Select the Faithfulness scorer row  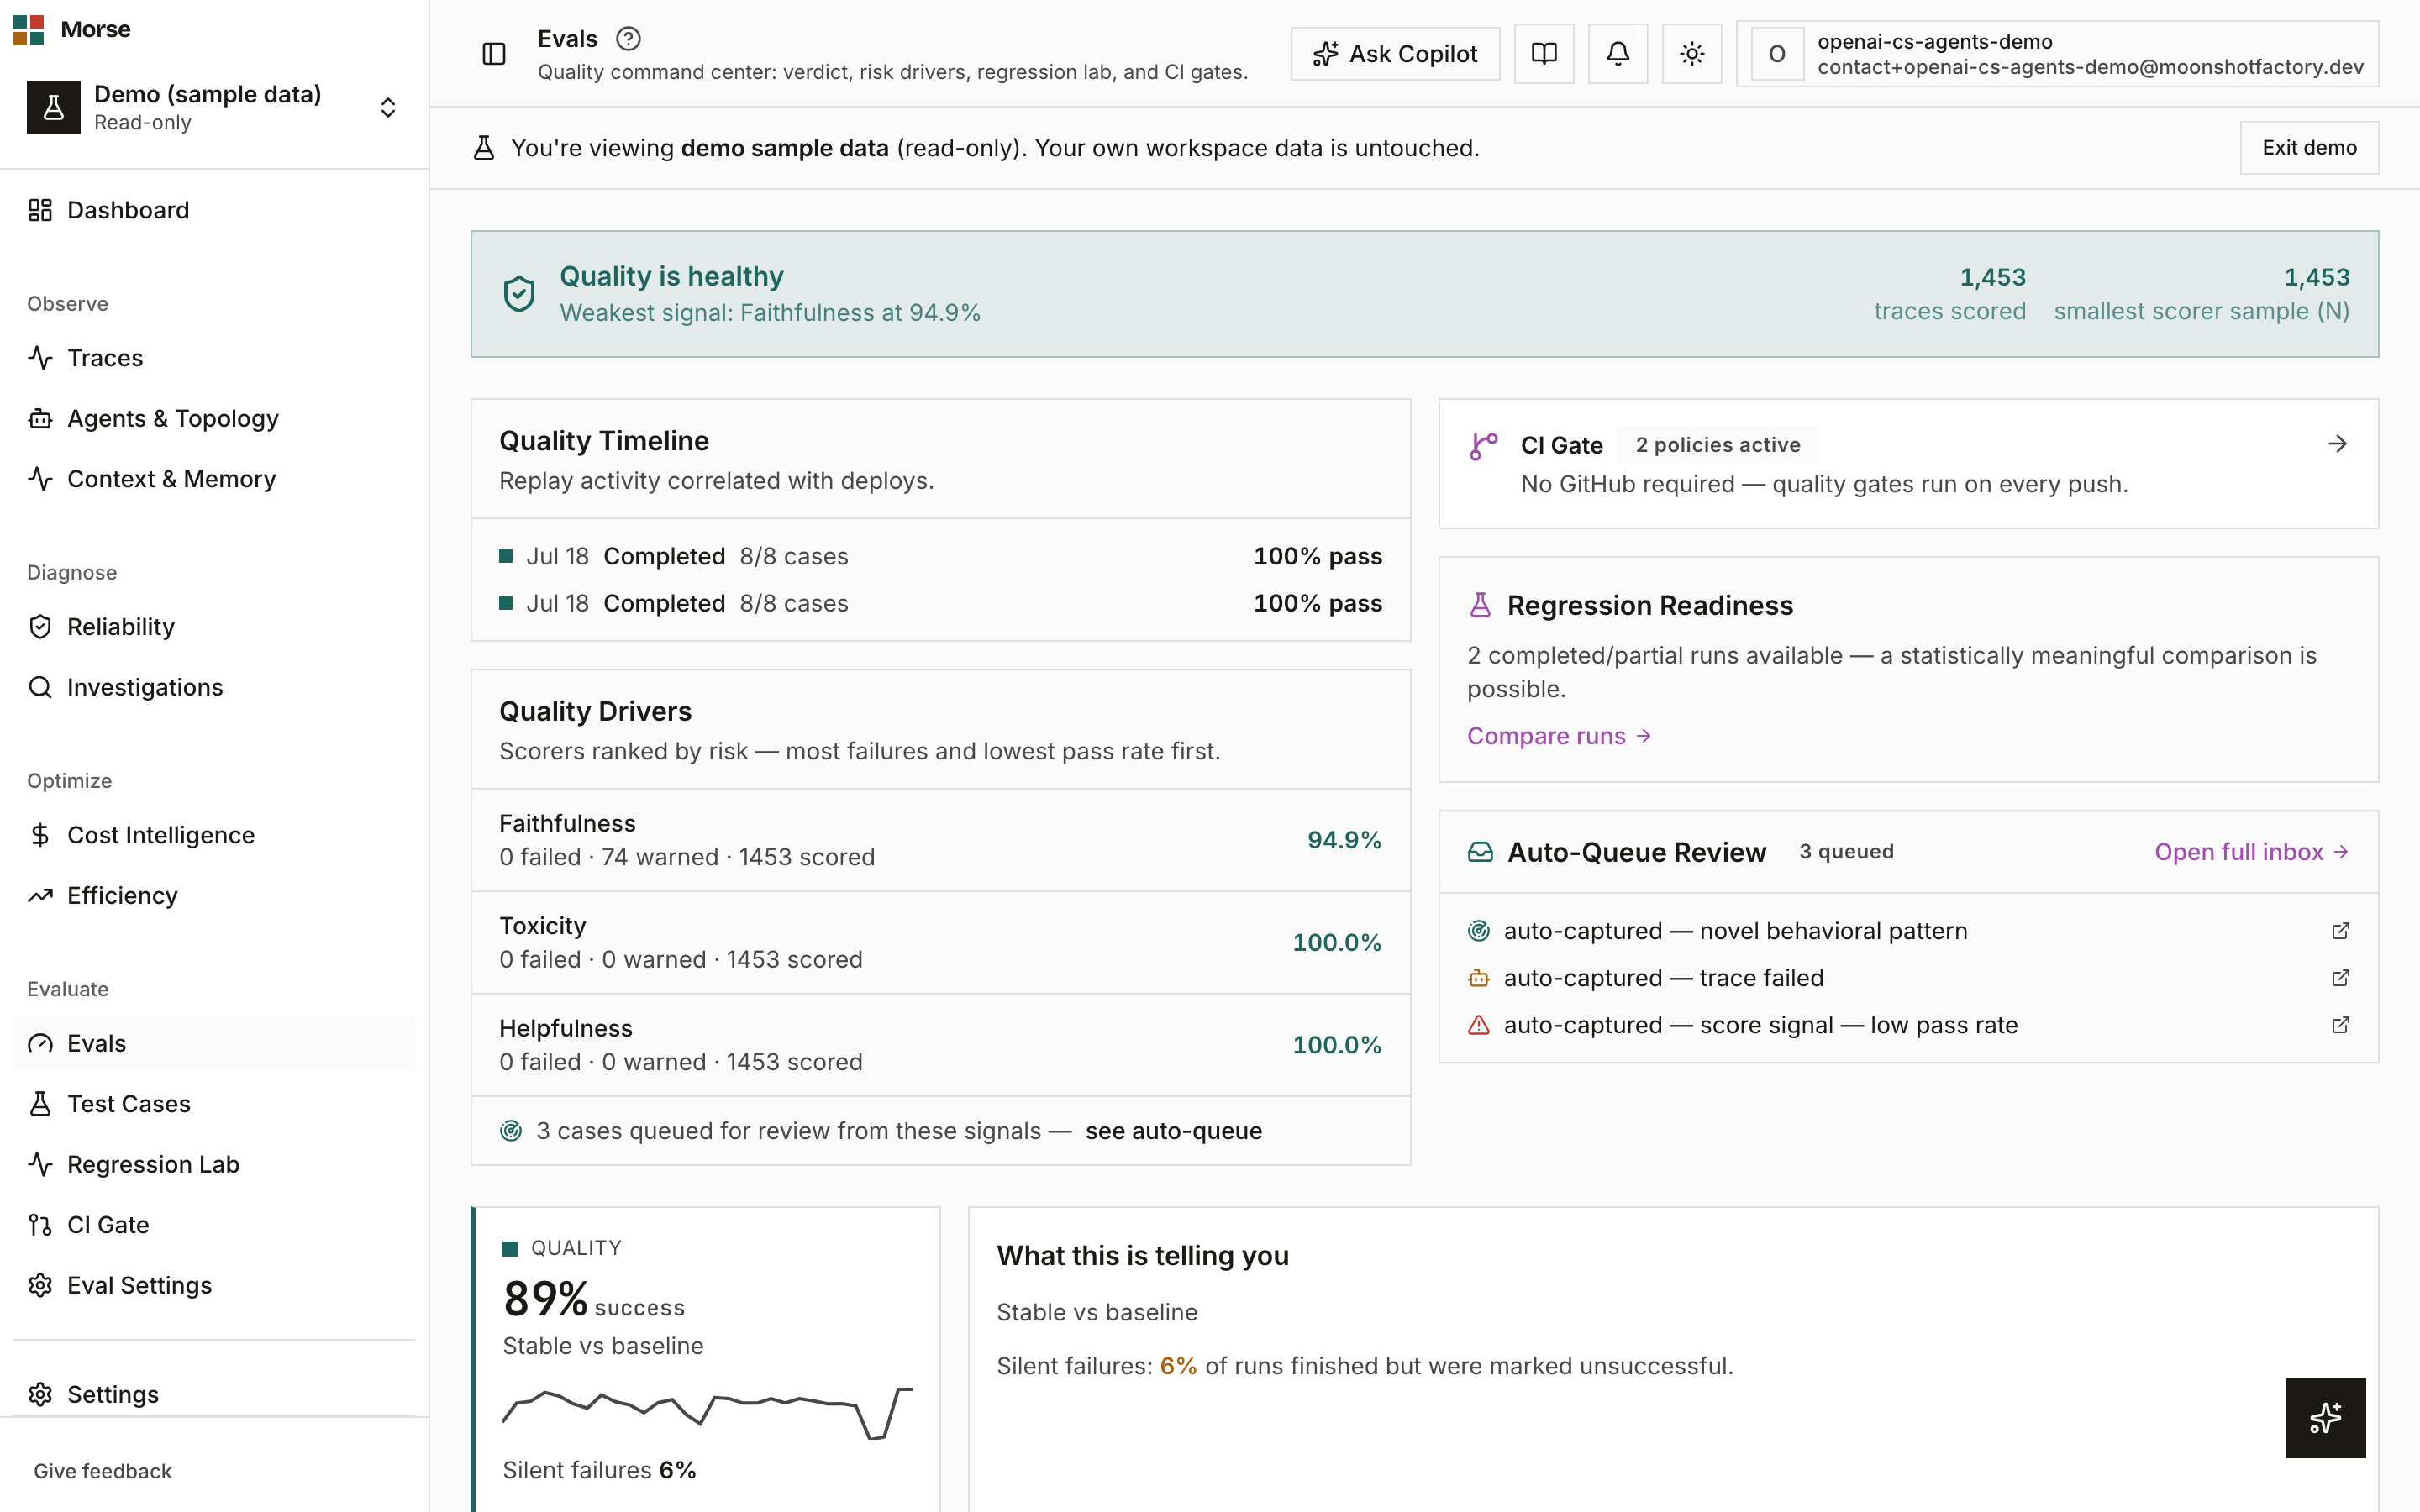(941, 840)
